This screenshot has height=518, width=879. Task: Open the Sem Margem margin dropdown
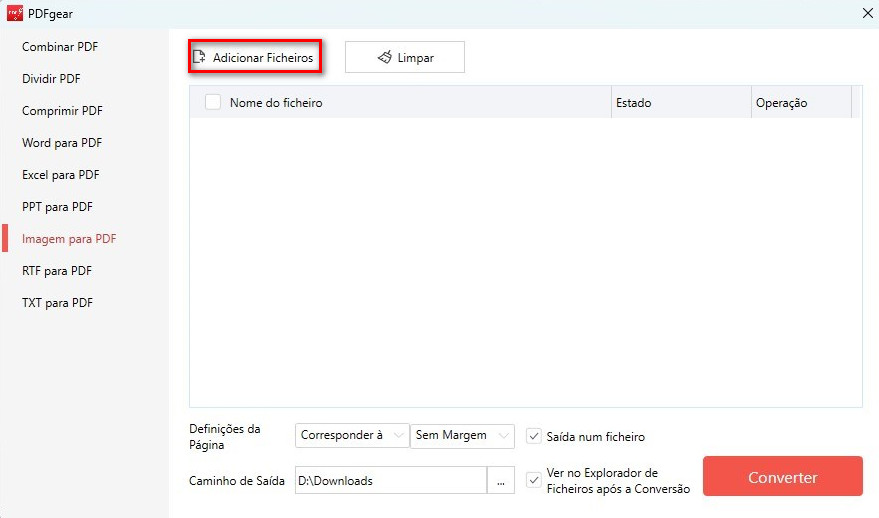462,436
